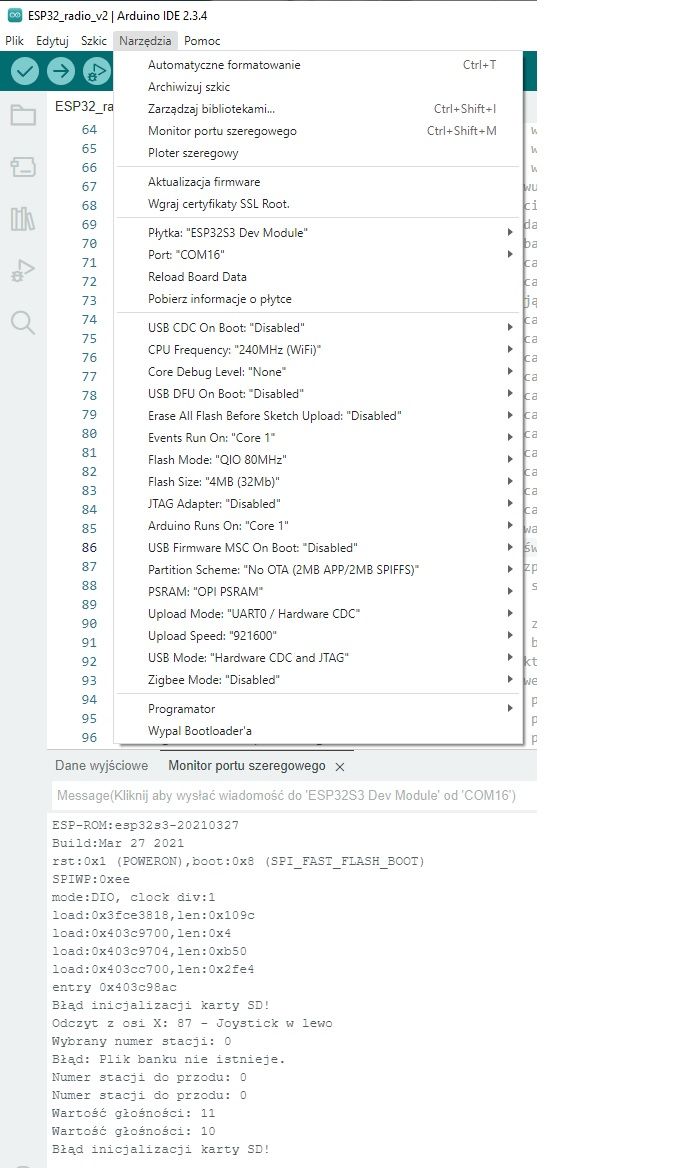
Task: Open the Boards Manager sidebar icon
Action: coord(22,167)
